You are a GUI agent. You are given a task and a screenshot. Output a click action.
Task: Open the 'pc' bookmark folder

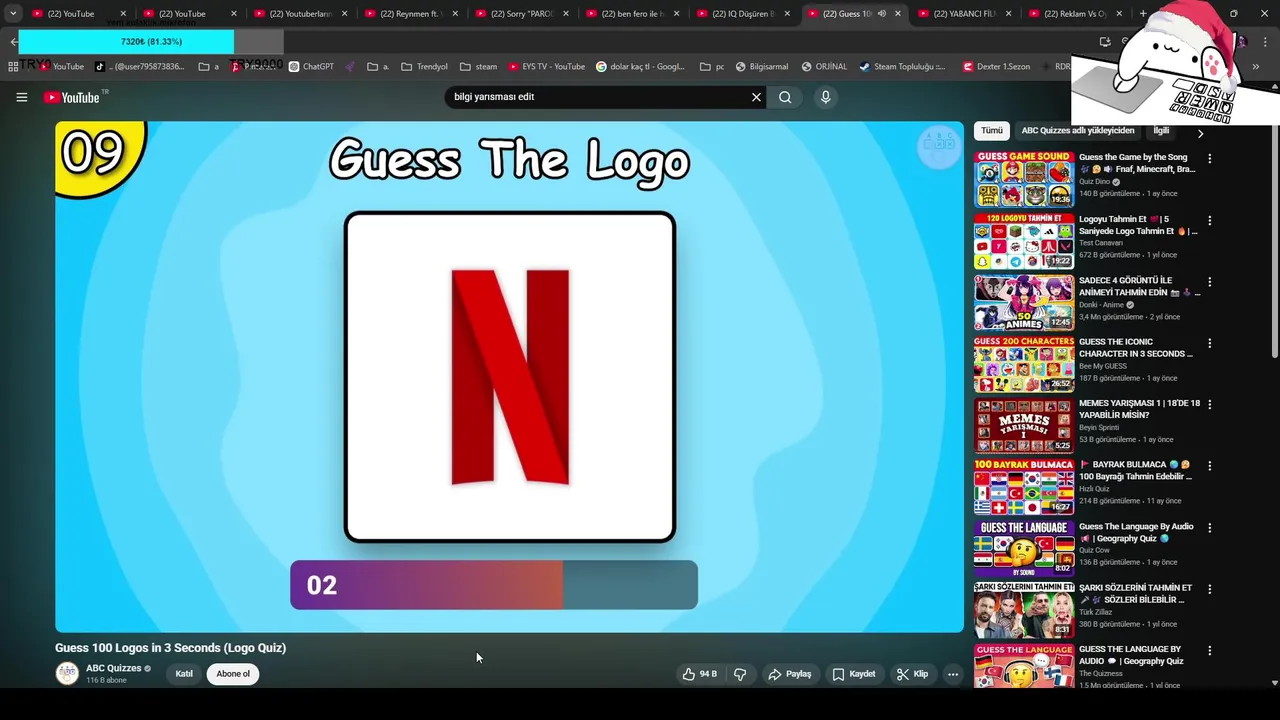point(712,67)
